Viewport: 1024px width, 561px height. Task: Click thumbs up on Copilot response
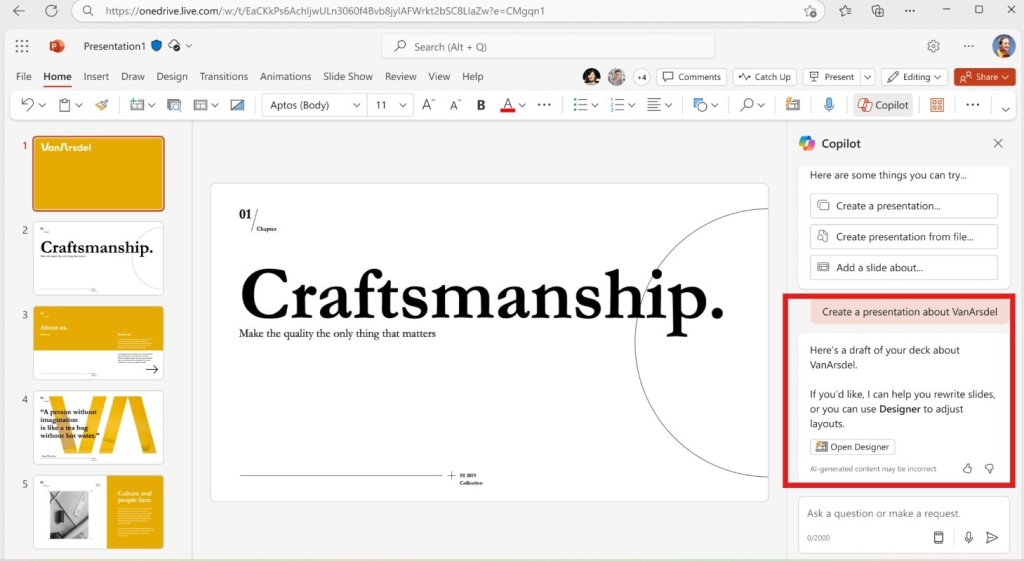967,468
